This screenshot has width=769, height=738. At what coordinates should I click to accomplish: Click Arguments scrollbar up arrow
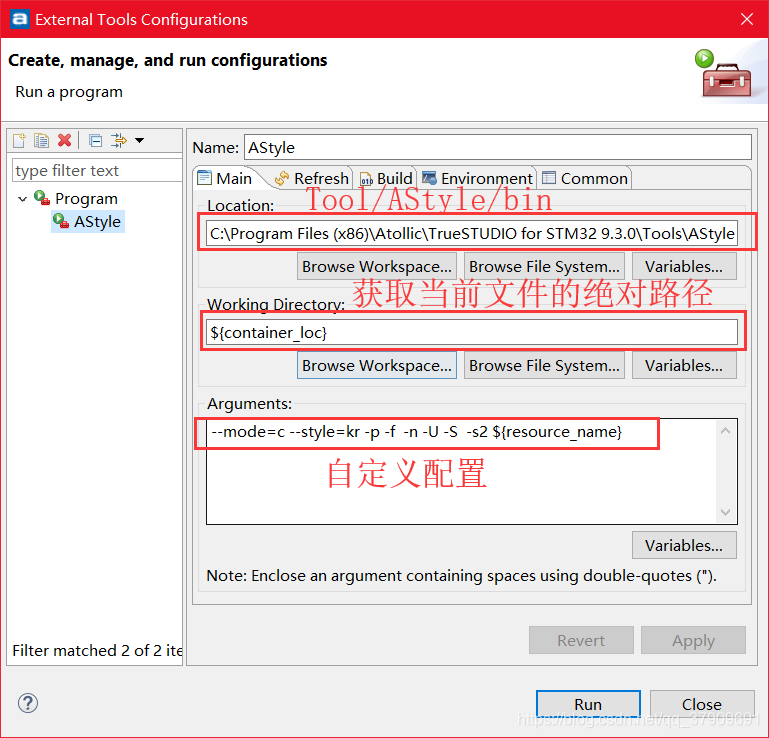(726, 431)
